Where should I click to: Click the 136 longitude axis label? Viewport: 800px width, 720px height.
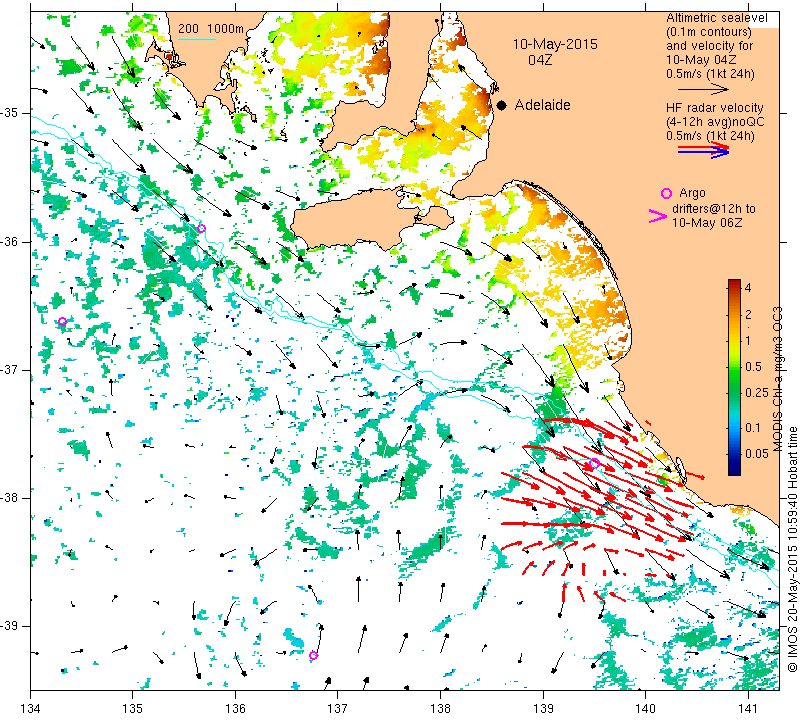pyautogui.click(x=236, y=709)
